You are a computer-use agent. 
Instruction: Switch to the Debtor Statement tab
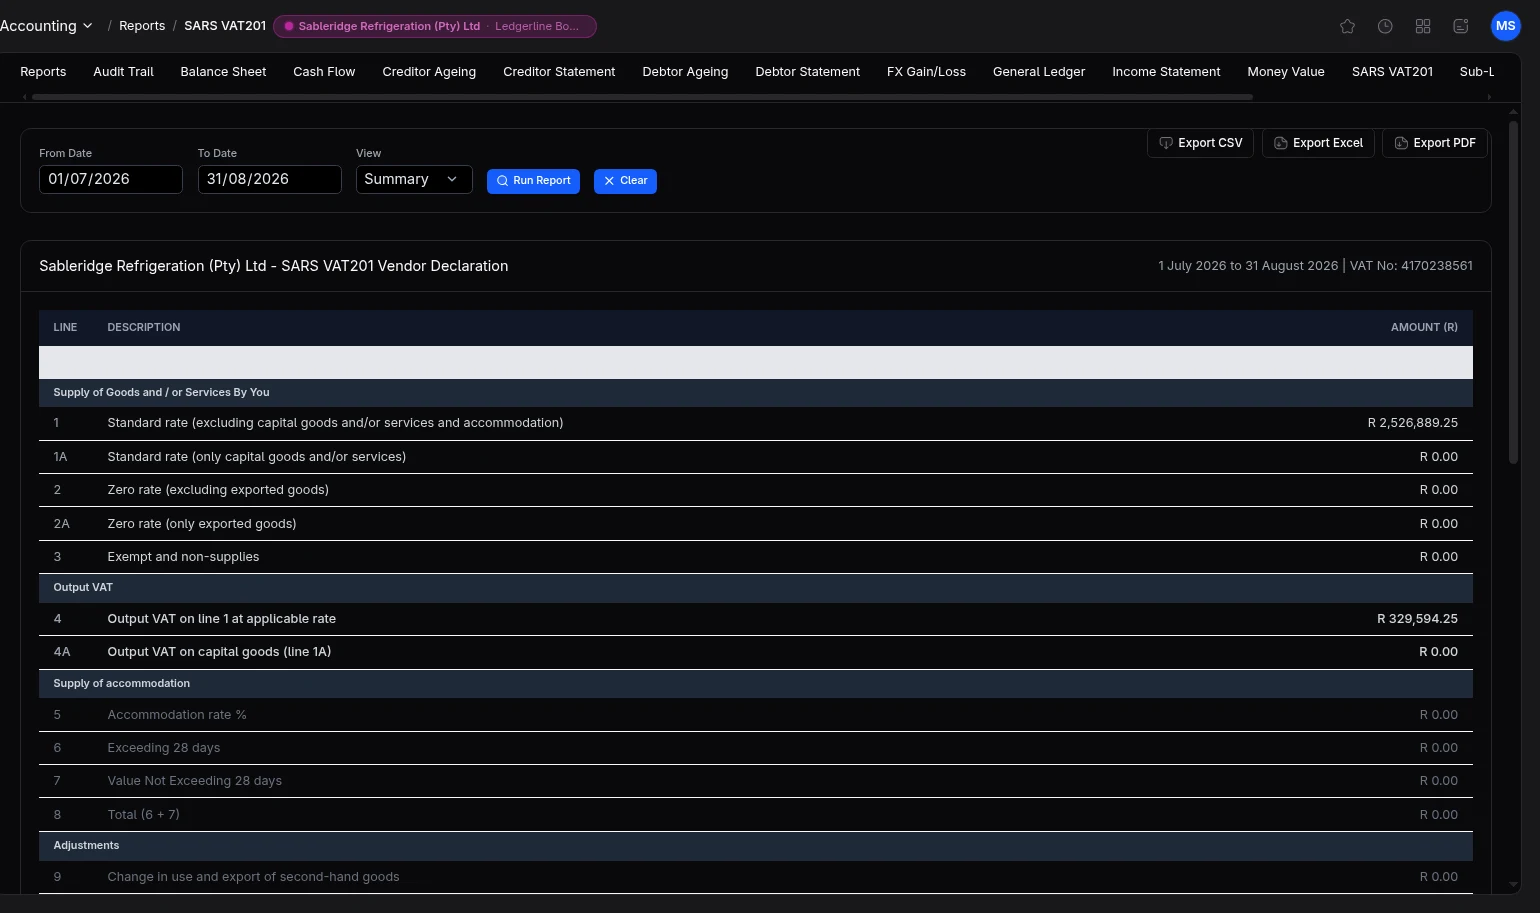click(x=807, y=72)
